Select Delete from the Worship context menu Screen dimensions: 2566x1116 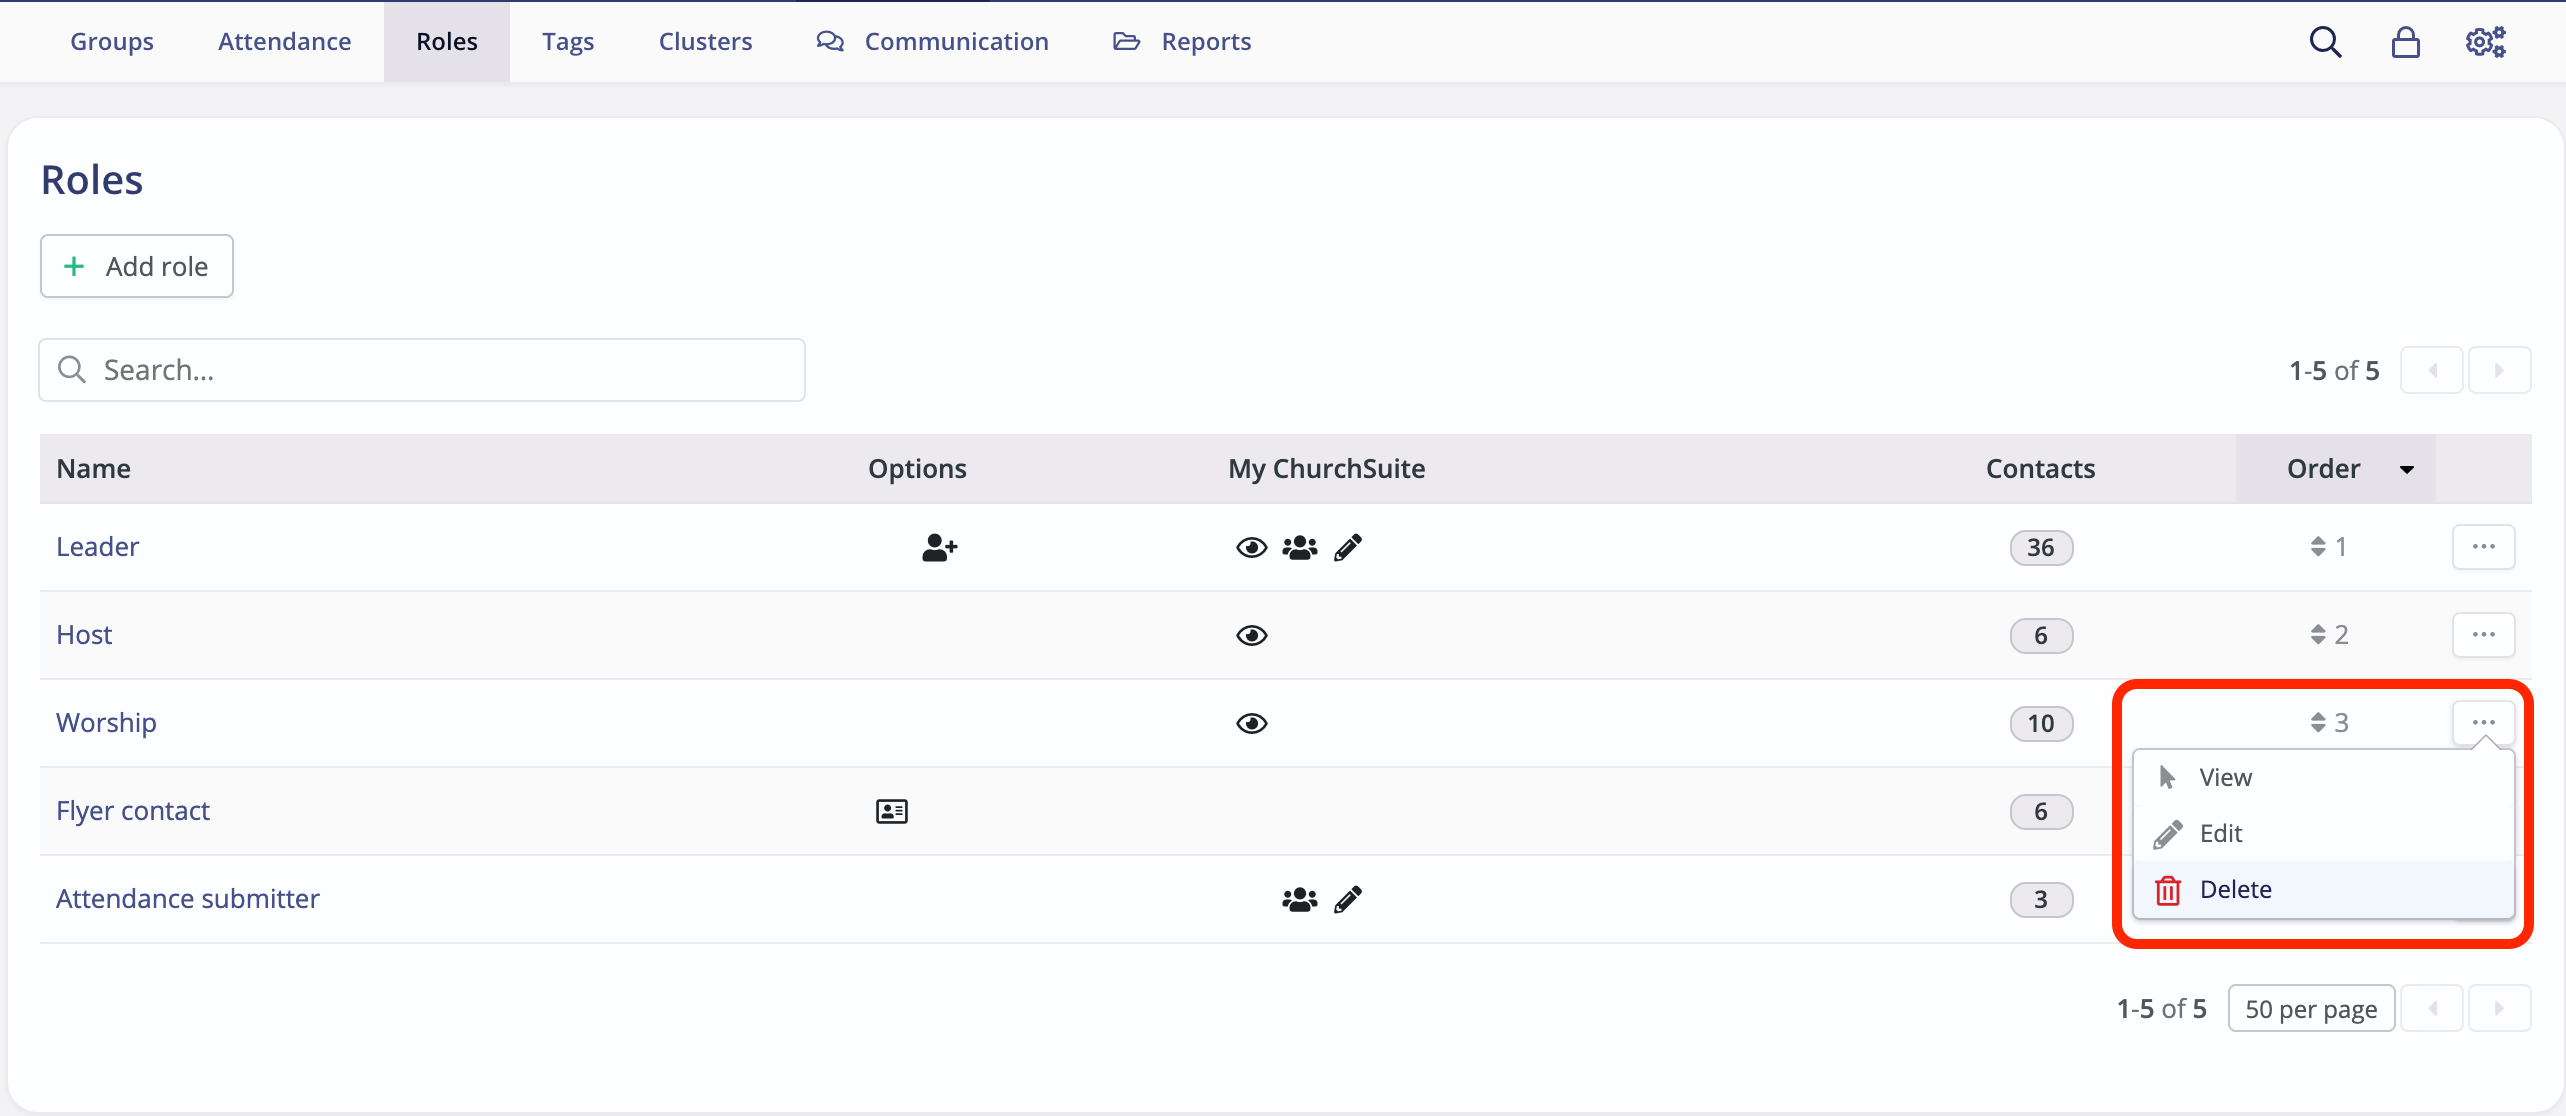coord(2237,889)
